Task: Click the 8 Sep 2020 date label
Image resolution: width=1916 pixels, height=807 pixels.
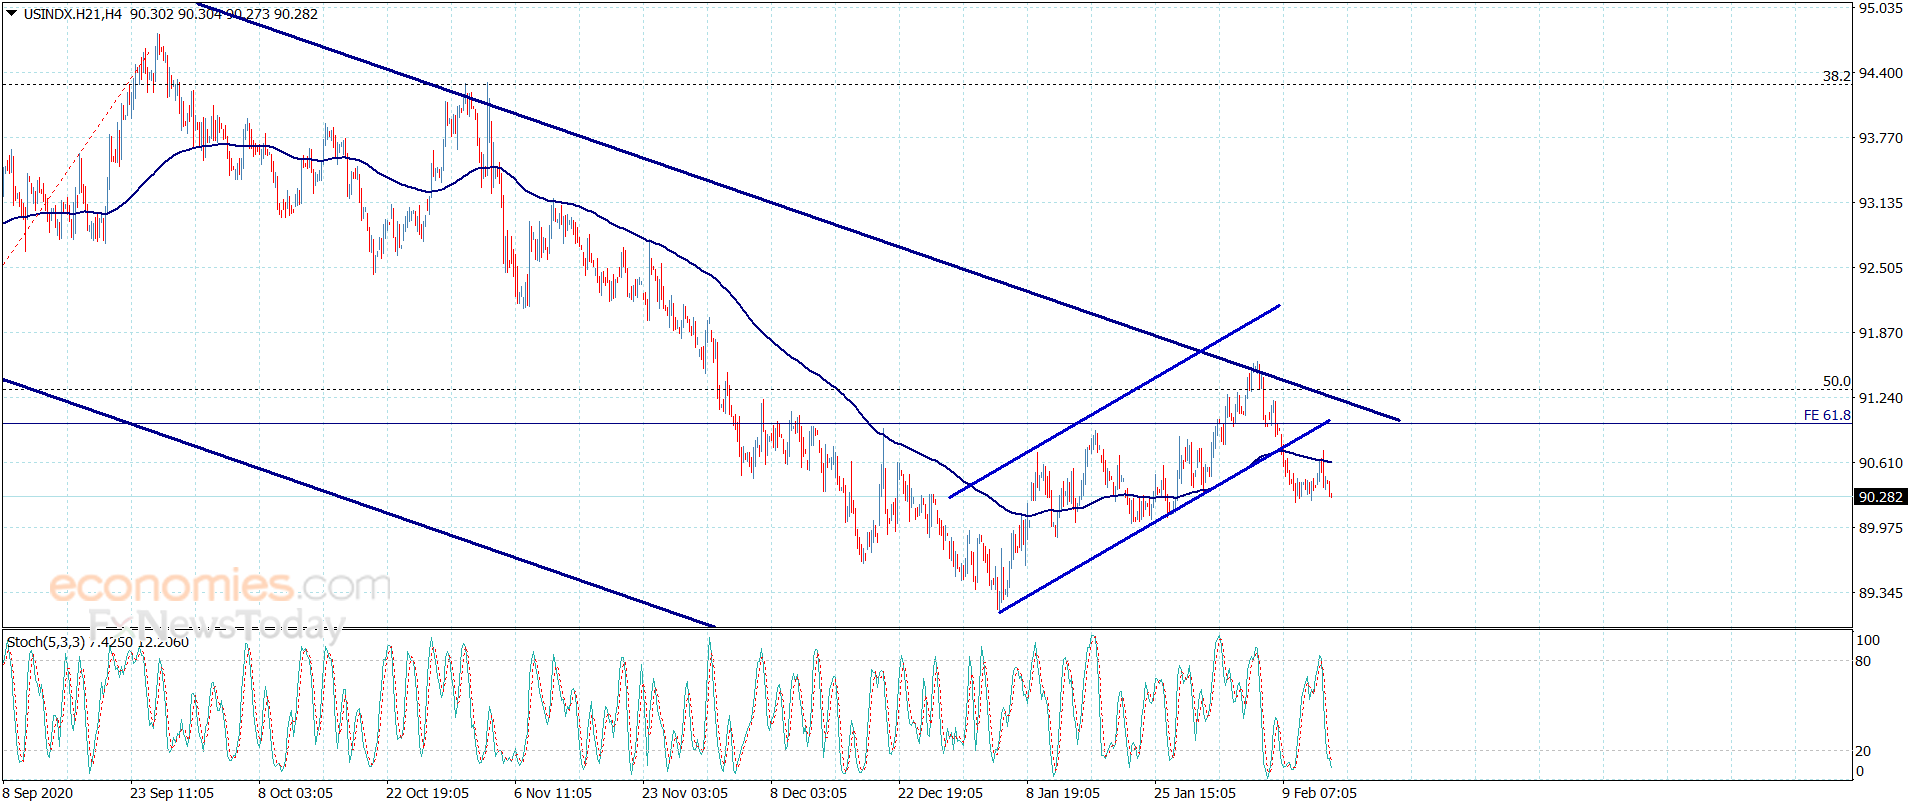Action: (x=38, y=793)
